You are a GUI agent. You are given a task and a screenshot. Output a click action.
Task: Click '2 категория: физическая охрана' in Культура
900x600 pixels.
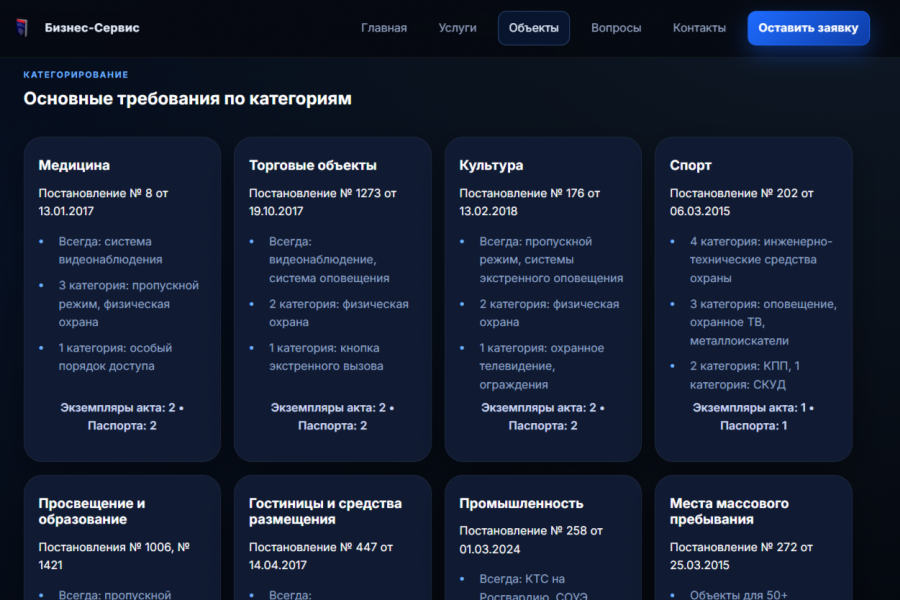coord(549,313)
